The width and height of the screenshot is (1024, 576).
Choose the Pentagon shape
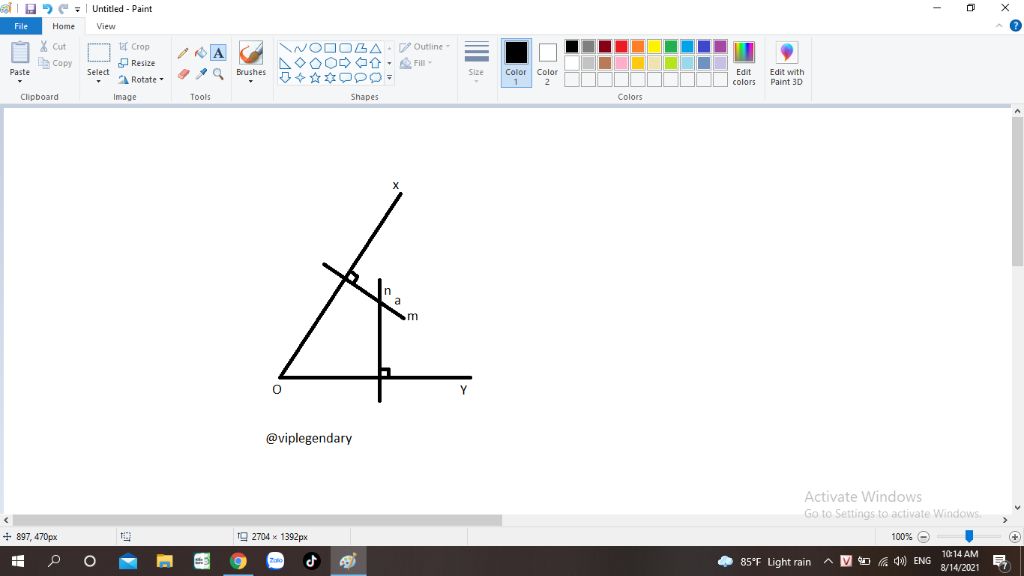tap(315, 63)
